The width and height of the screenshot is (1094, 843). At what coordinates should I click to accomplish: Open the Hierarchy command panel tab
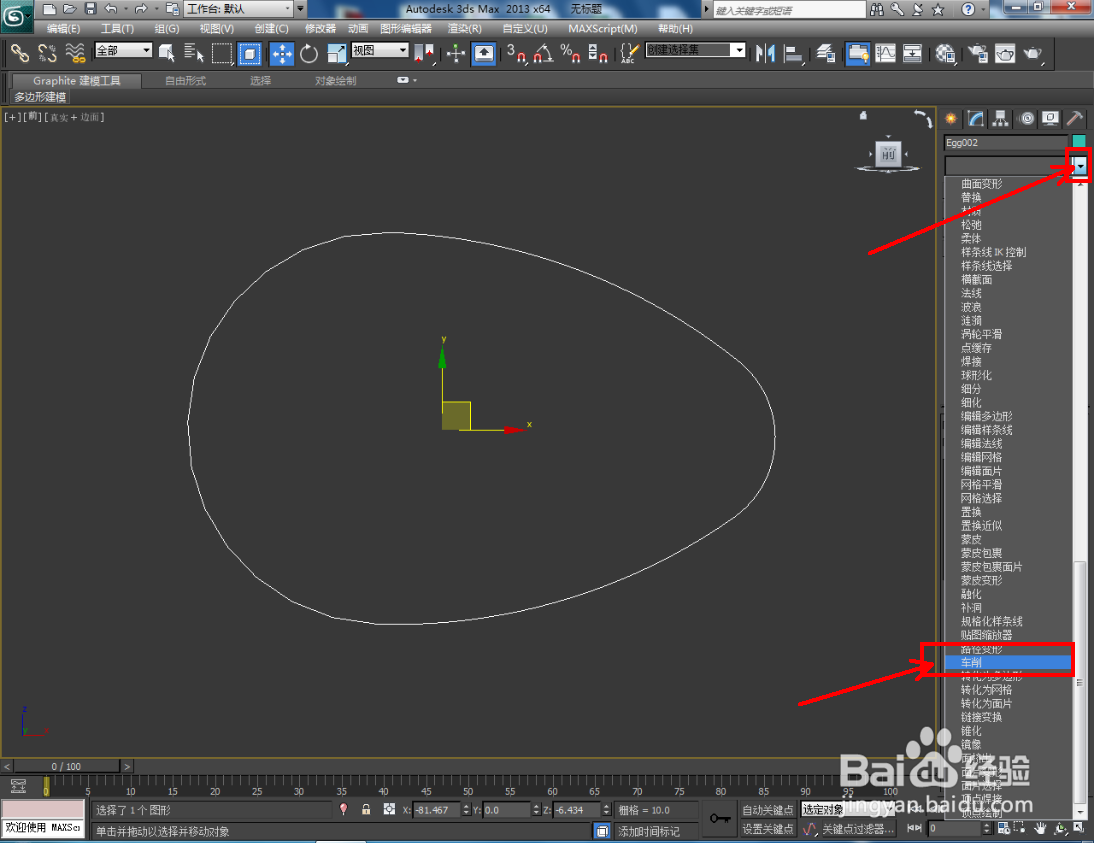[1001, 119]
